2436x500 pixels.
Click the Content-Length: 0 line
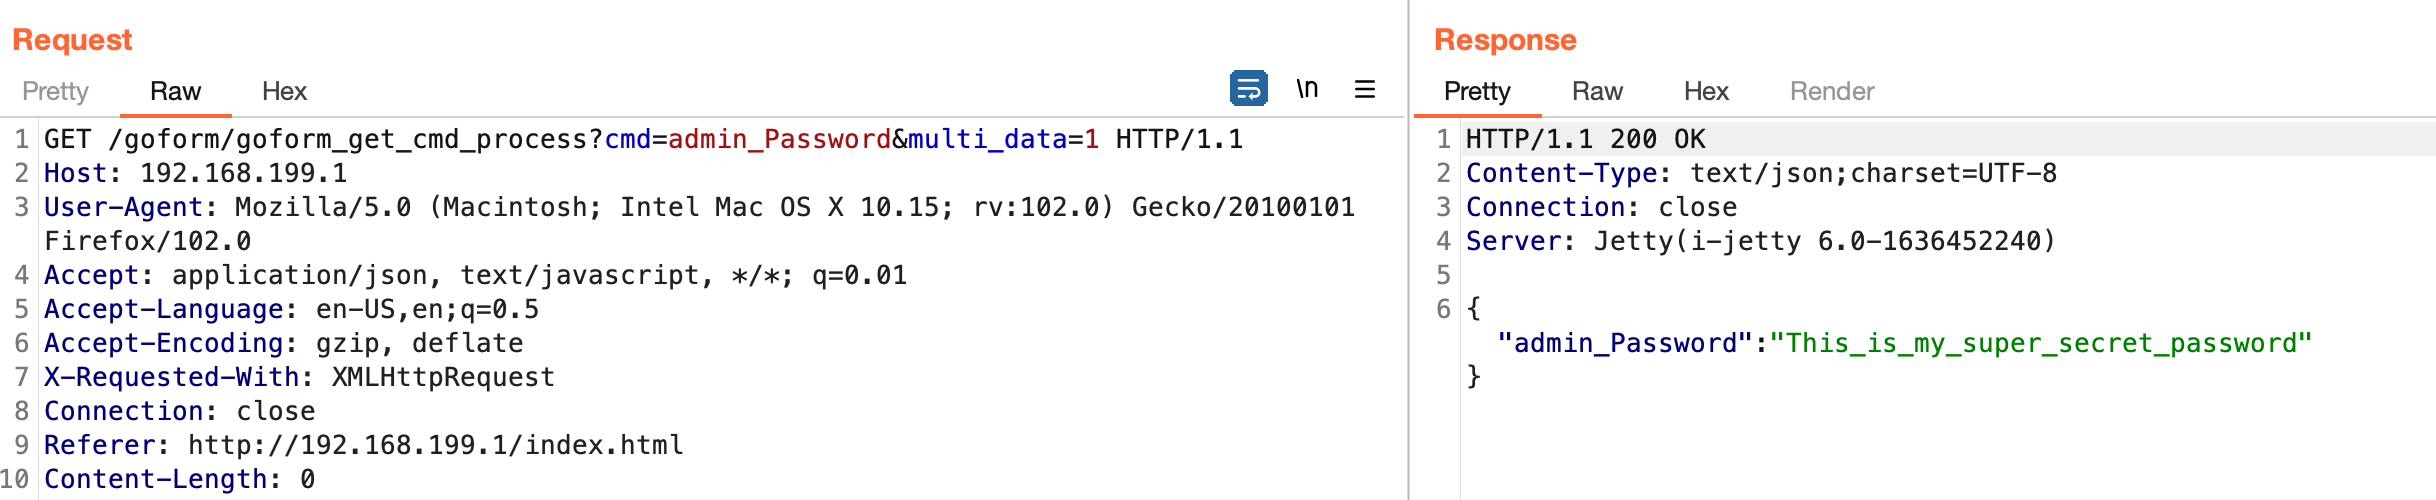(179, 479)
